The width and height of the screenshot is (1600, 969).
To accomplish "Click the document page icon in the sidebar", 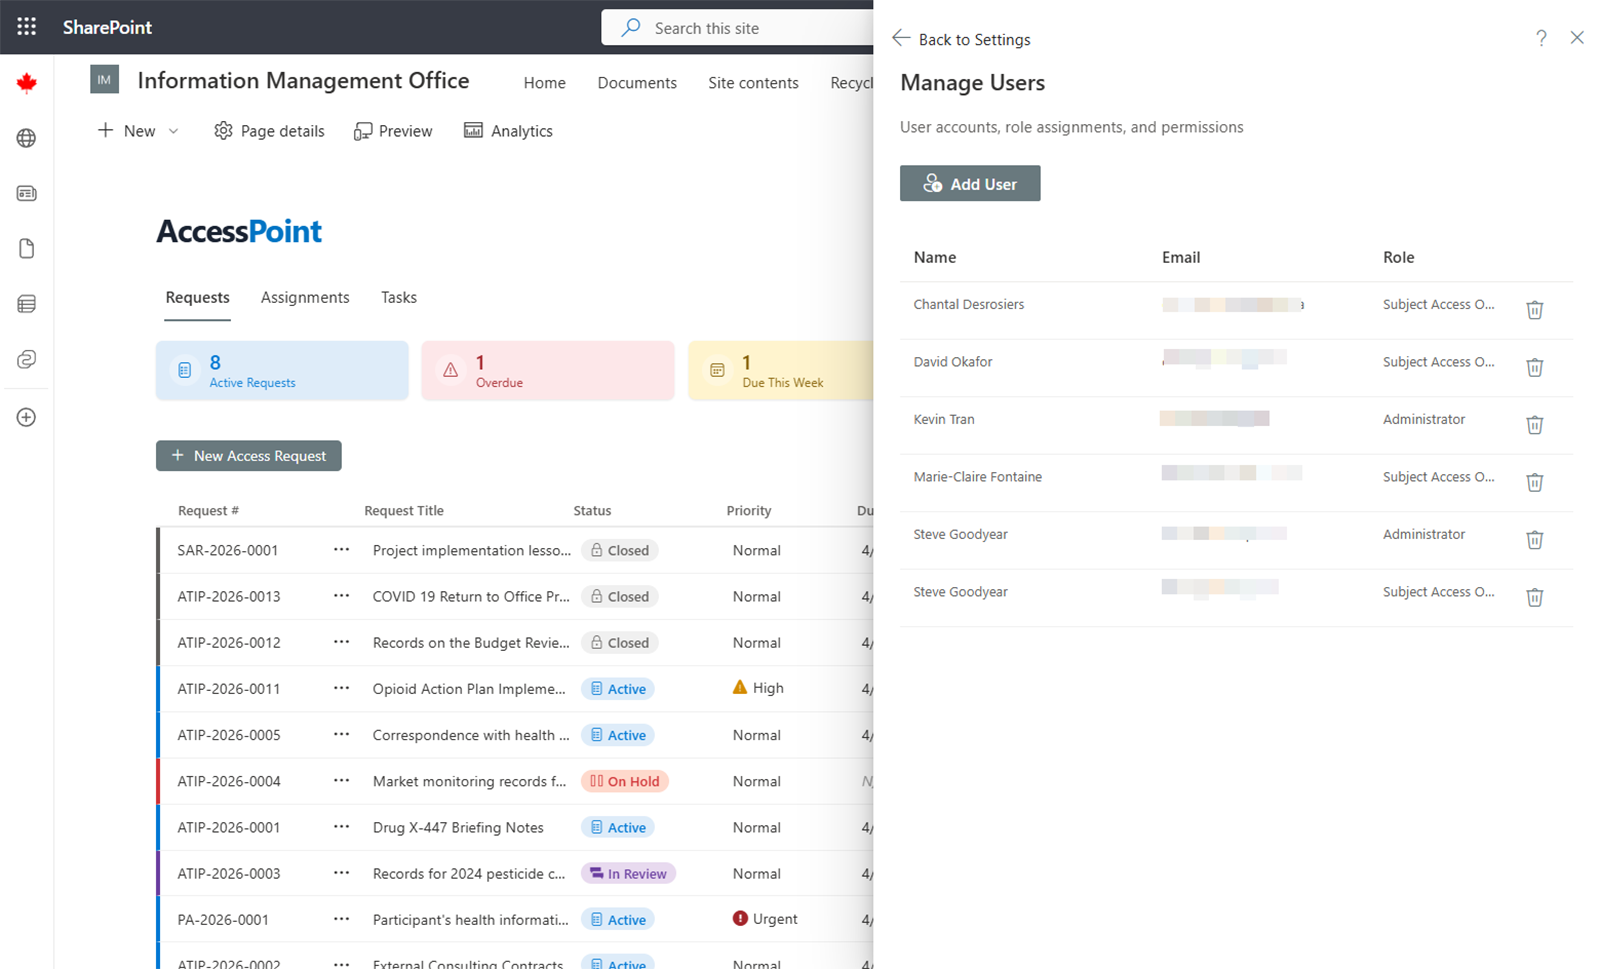I will pos(26,248).
